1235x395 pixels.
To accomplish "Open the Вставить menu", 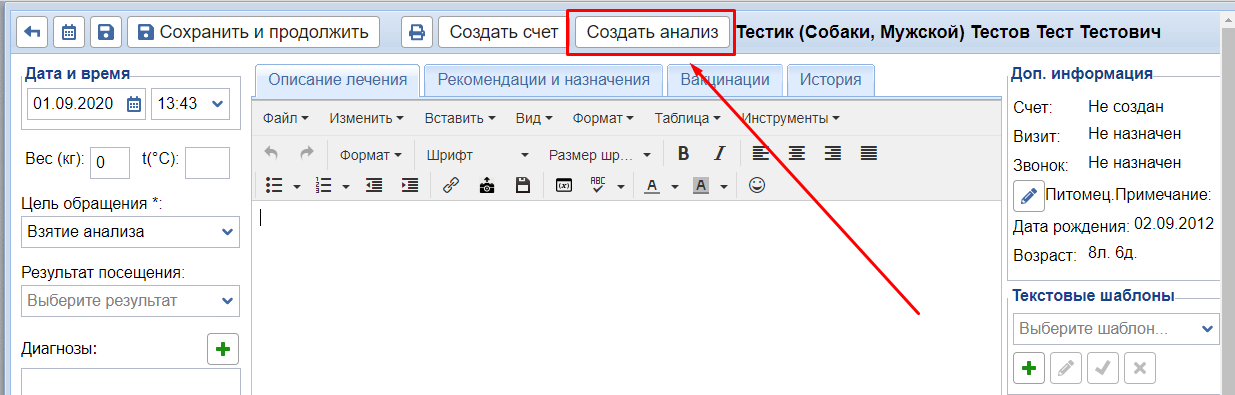I will click(x=460, y=118).
